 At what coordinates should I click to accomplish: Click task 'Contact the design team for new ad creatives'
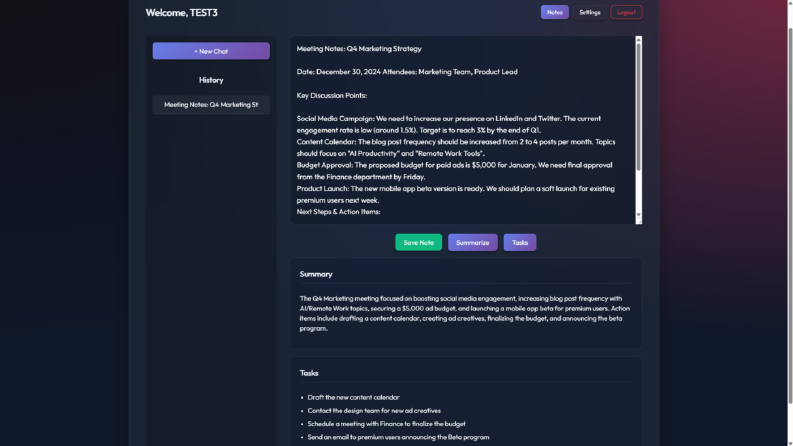(x=374, y=411)
